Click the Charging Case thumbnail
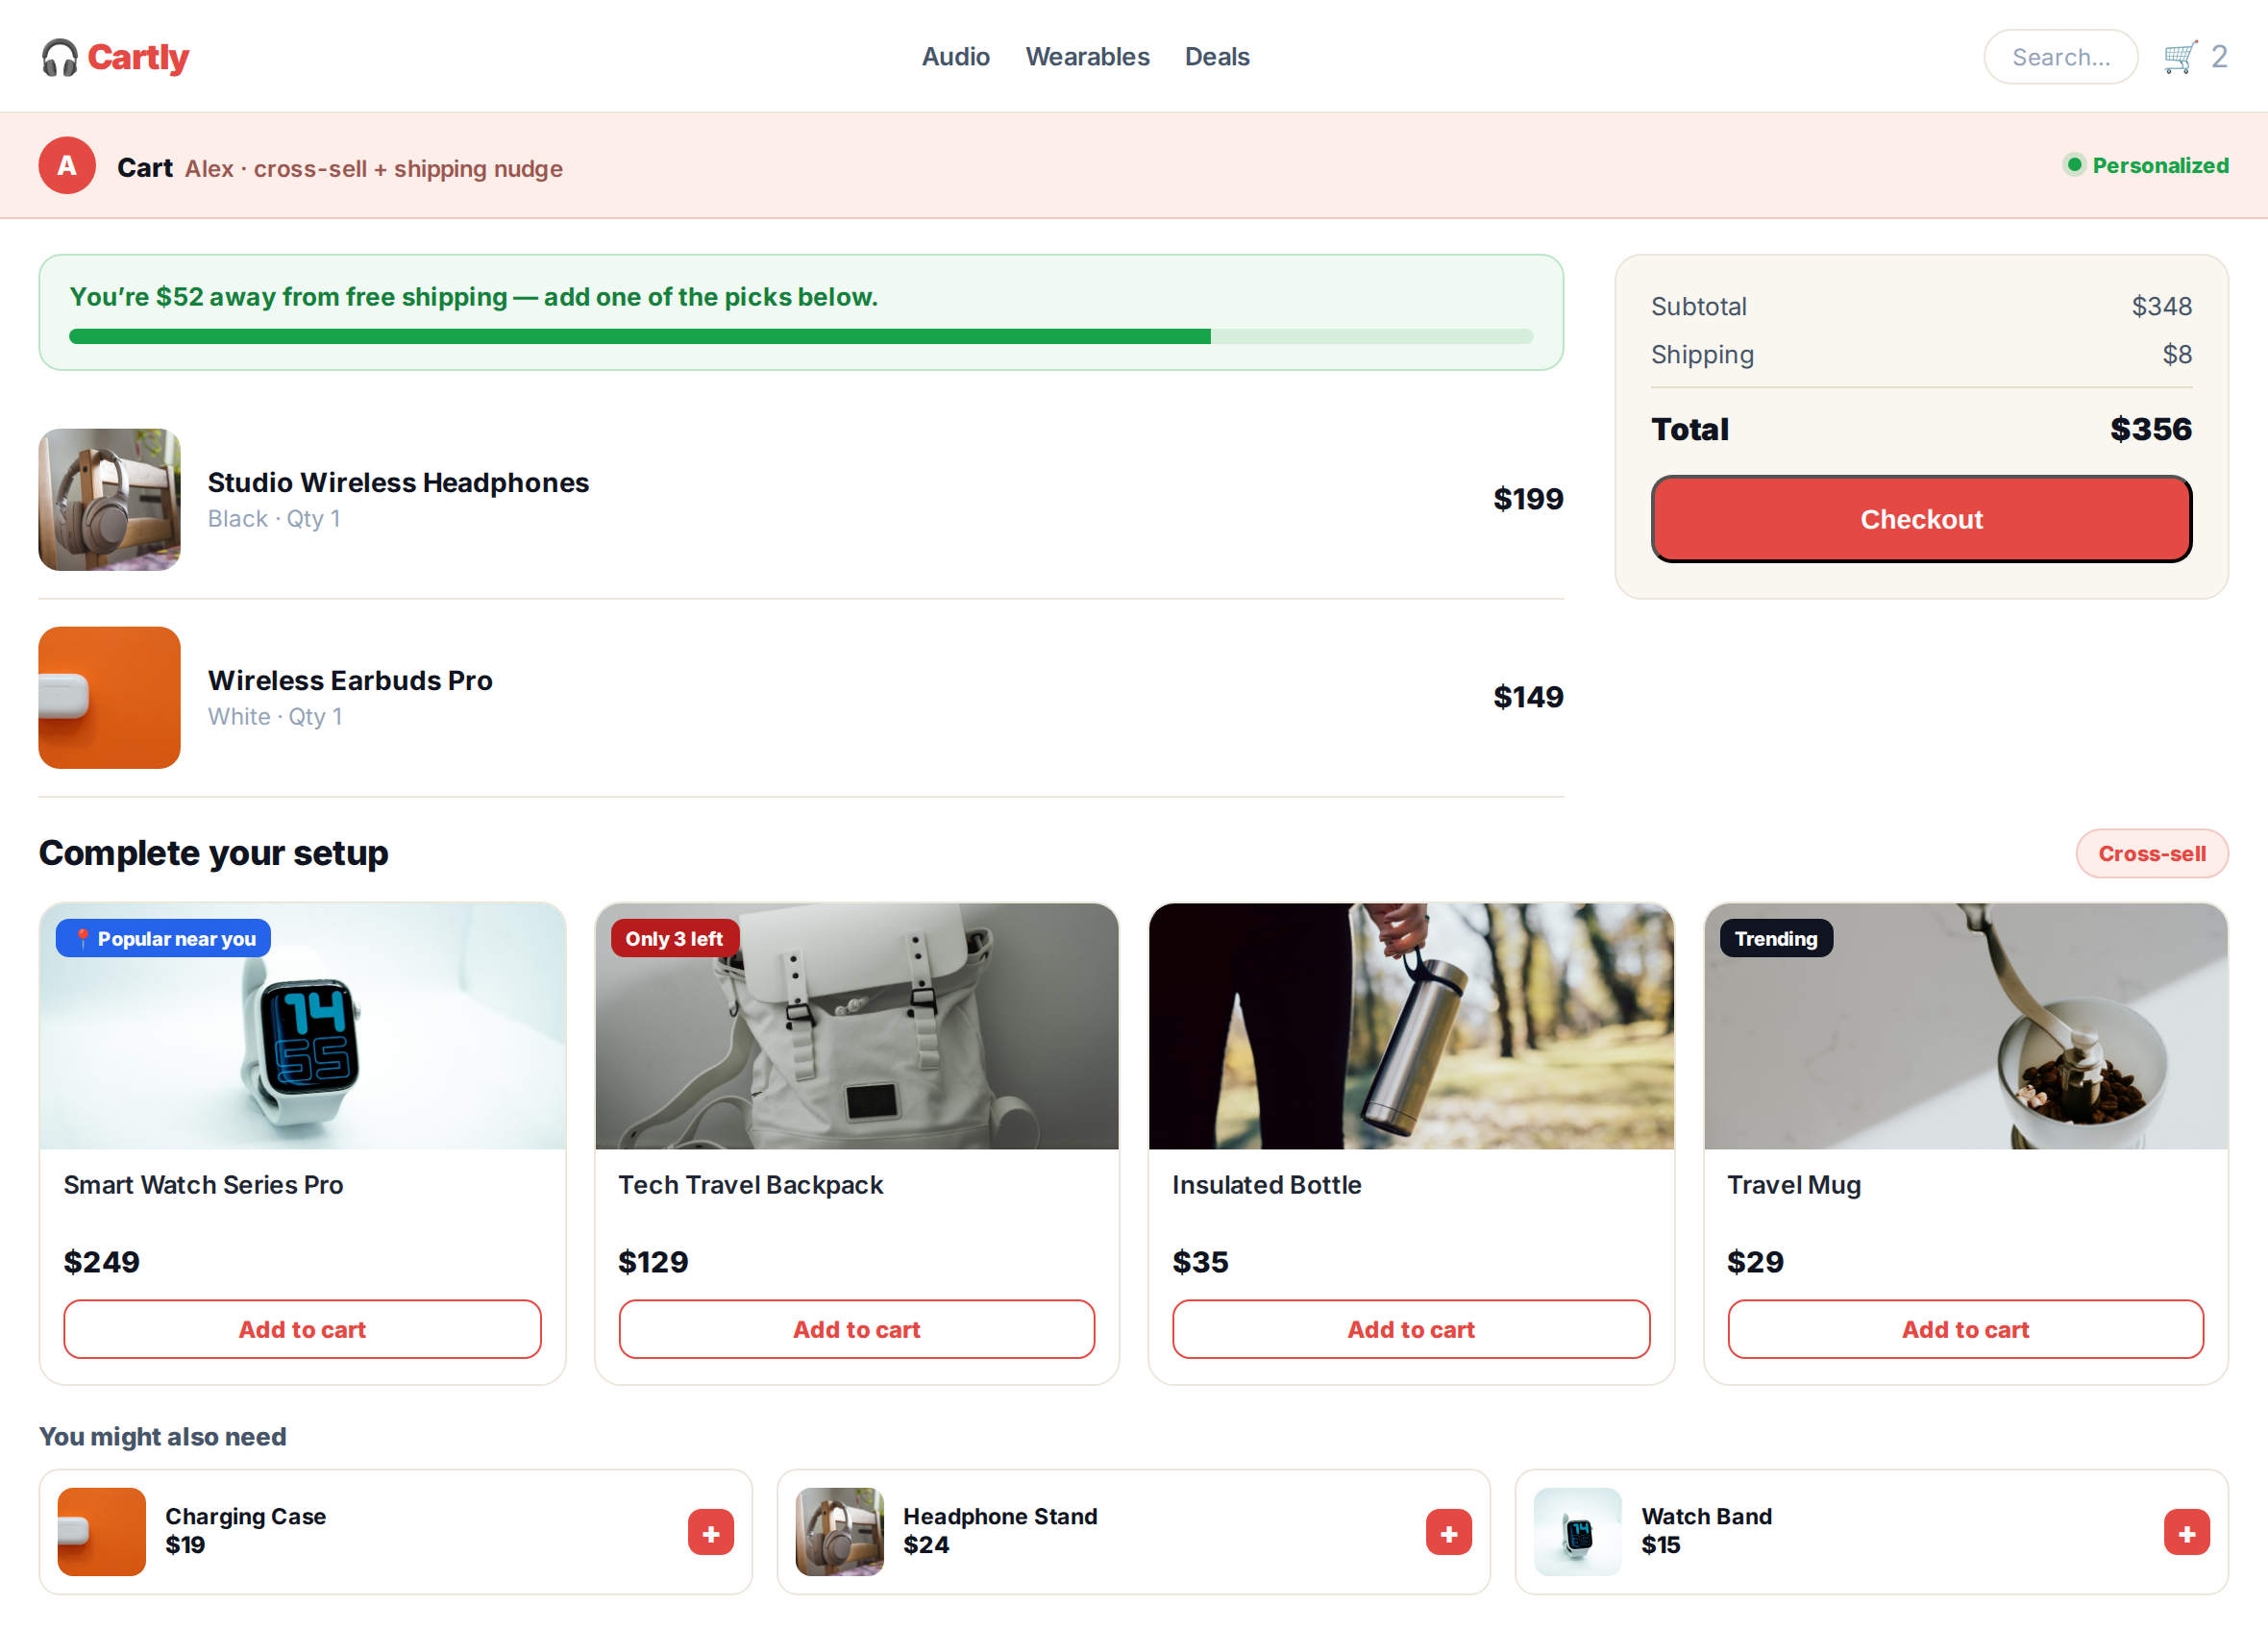The width and height of the screenshot is (2268, 1630). [101, 1532]
